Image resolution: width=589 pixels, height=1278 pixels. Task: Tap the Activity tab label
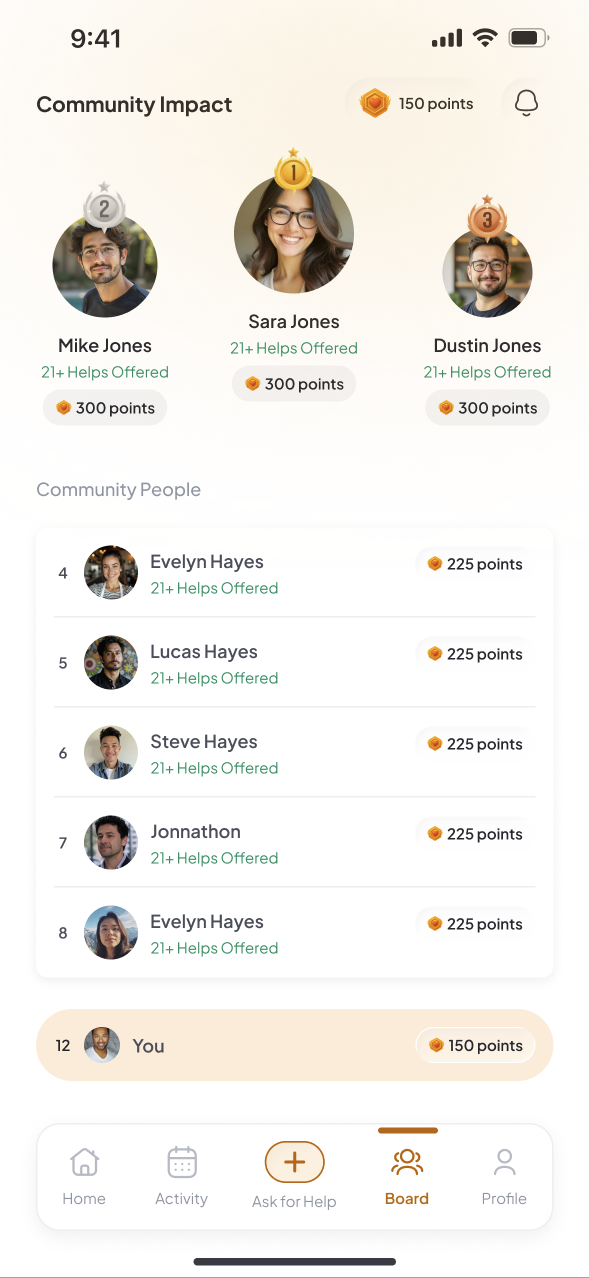[x=182, y=1198]
